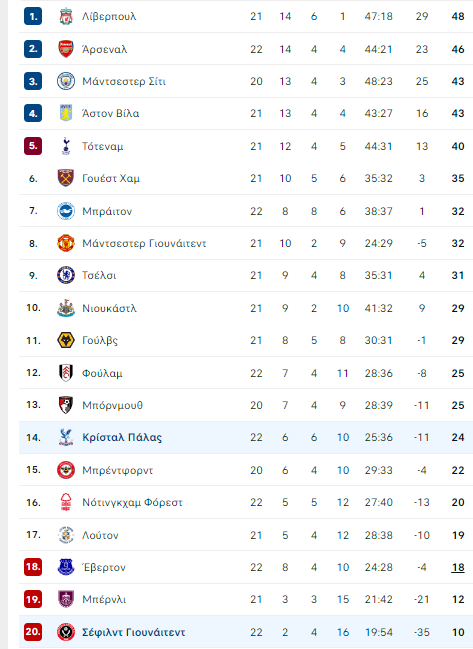Click the Arsenal club crest icon

(66, 49)
